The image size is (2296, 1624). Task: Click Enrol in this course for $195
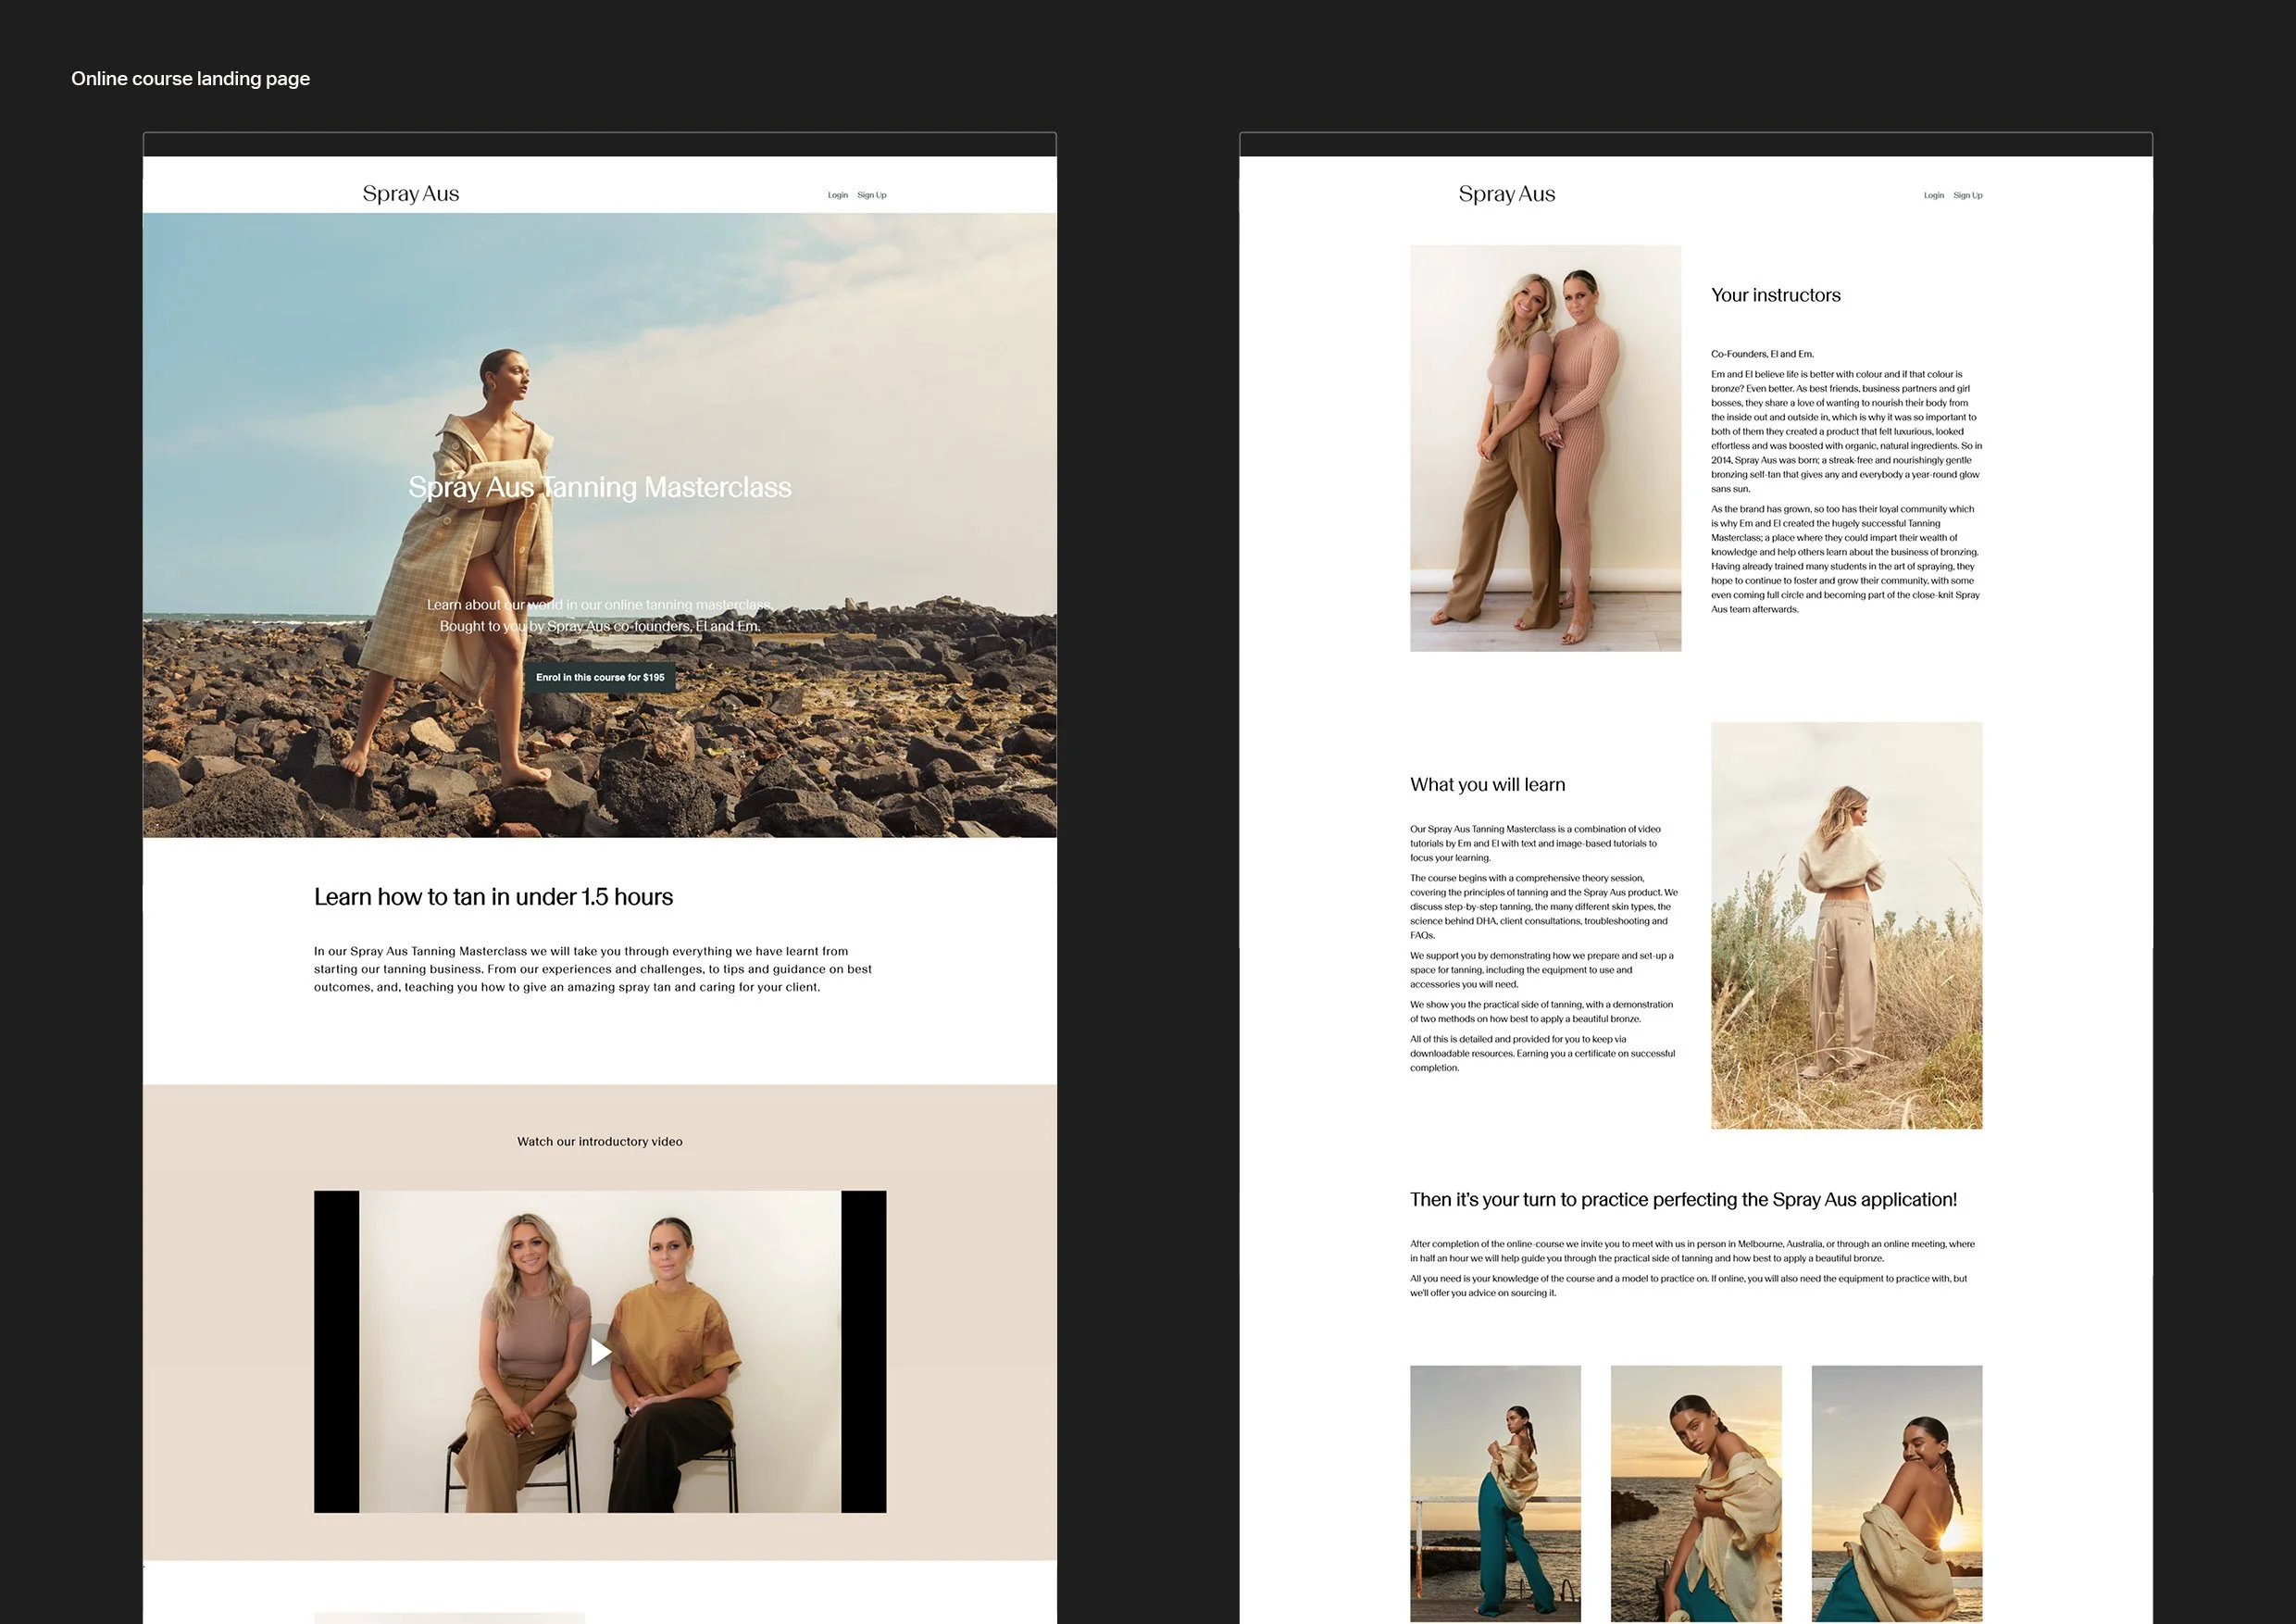[600, 677]
